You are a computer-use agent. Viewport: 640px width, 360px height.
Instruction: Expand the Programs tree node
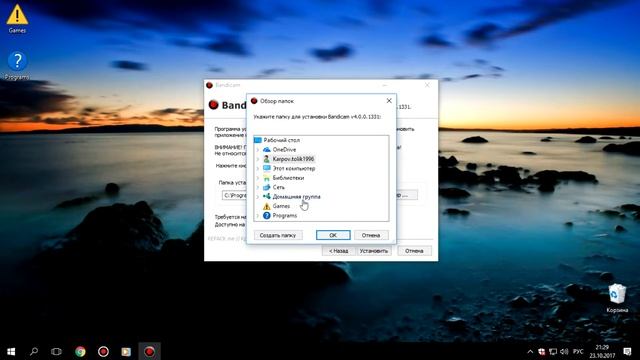(x=258, y=216)
